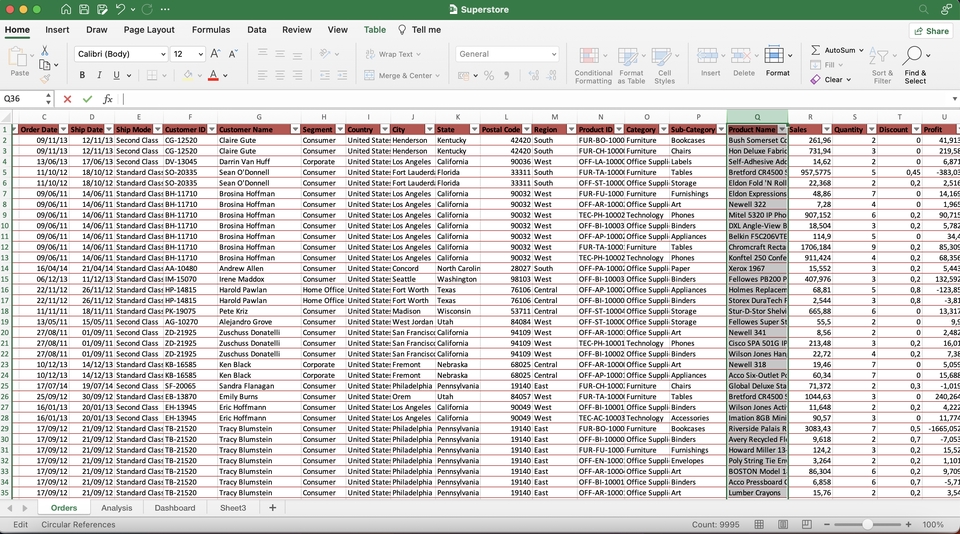Toggle Wrap Text
Image resolution: width=960 pixels, height=534 pixels.
393,54
